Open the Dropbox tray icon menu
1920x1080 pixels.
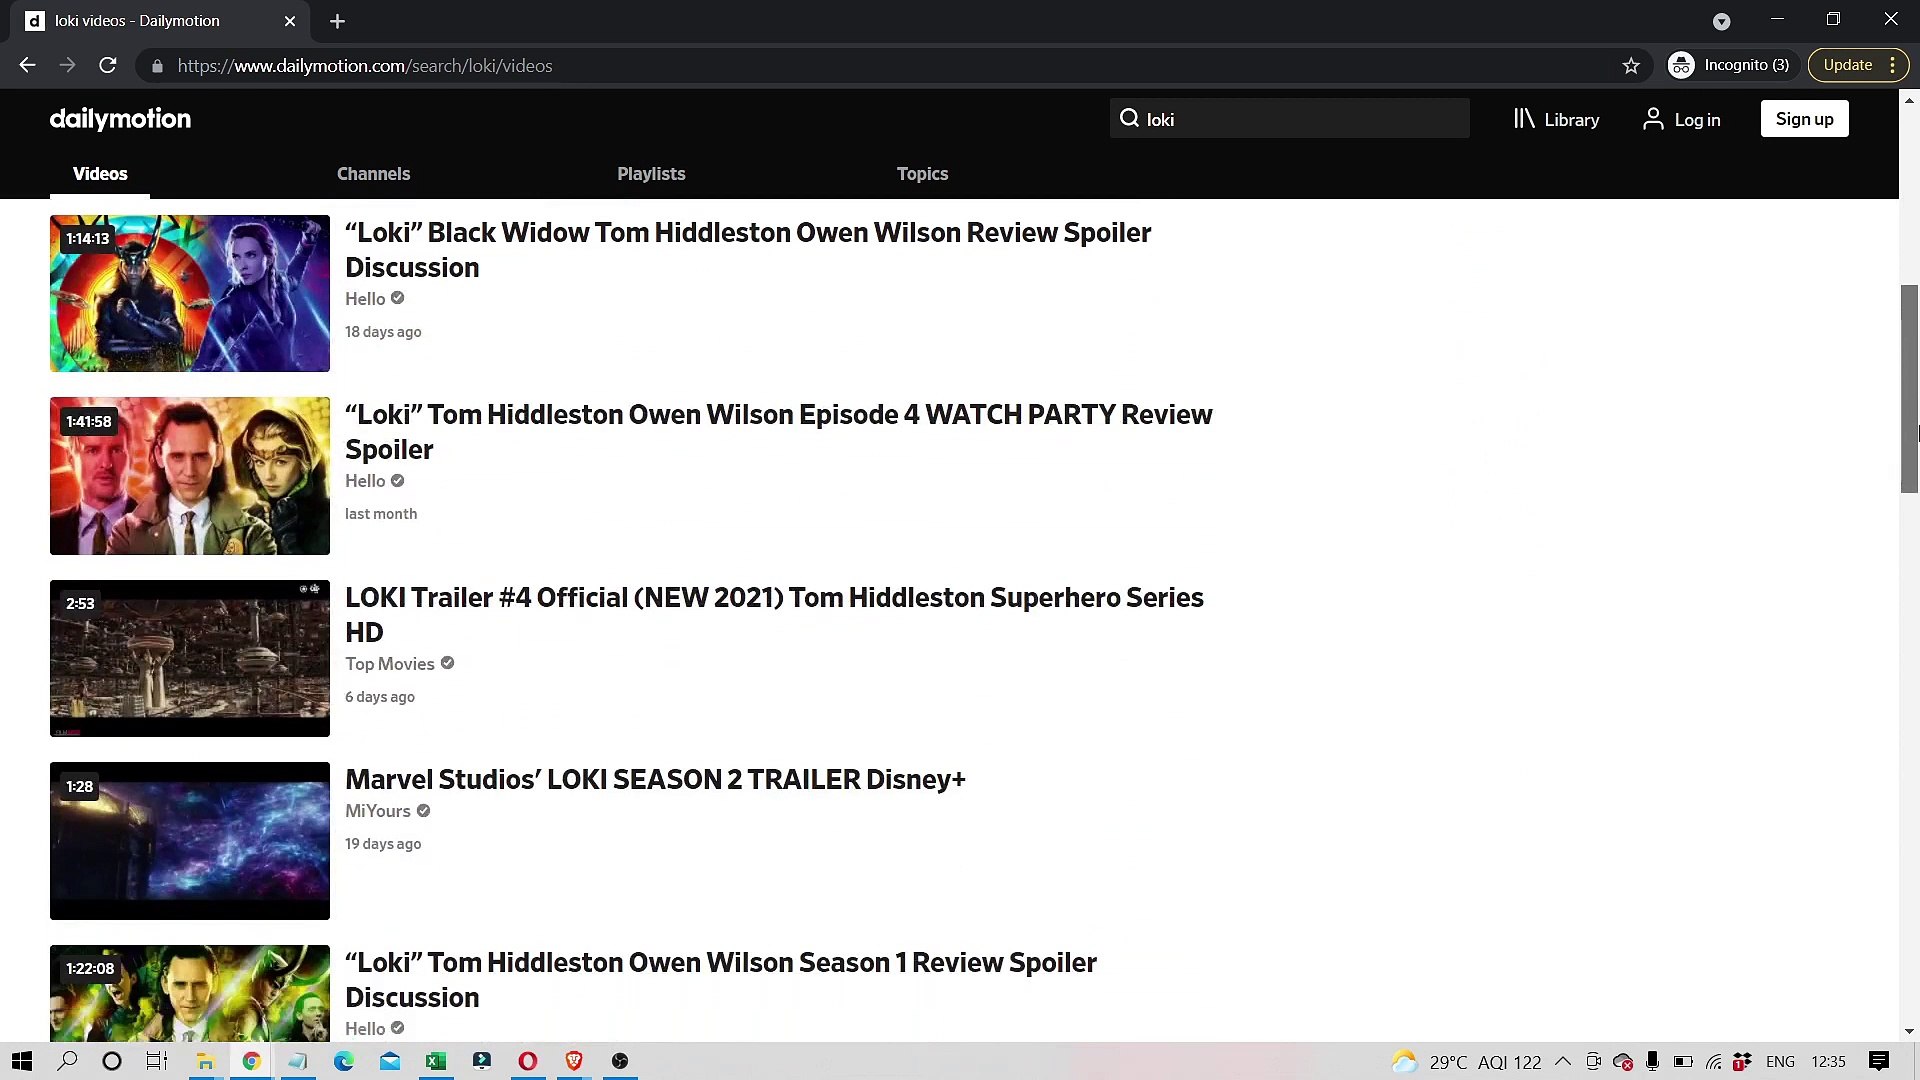click(x=1742, y=1061)
